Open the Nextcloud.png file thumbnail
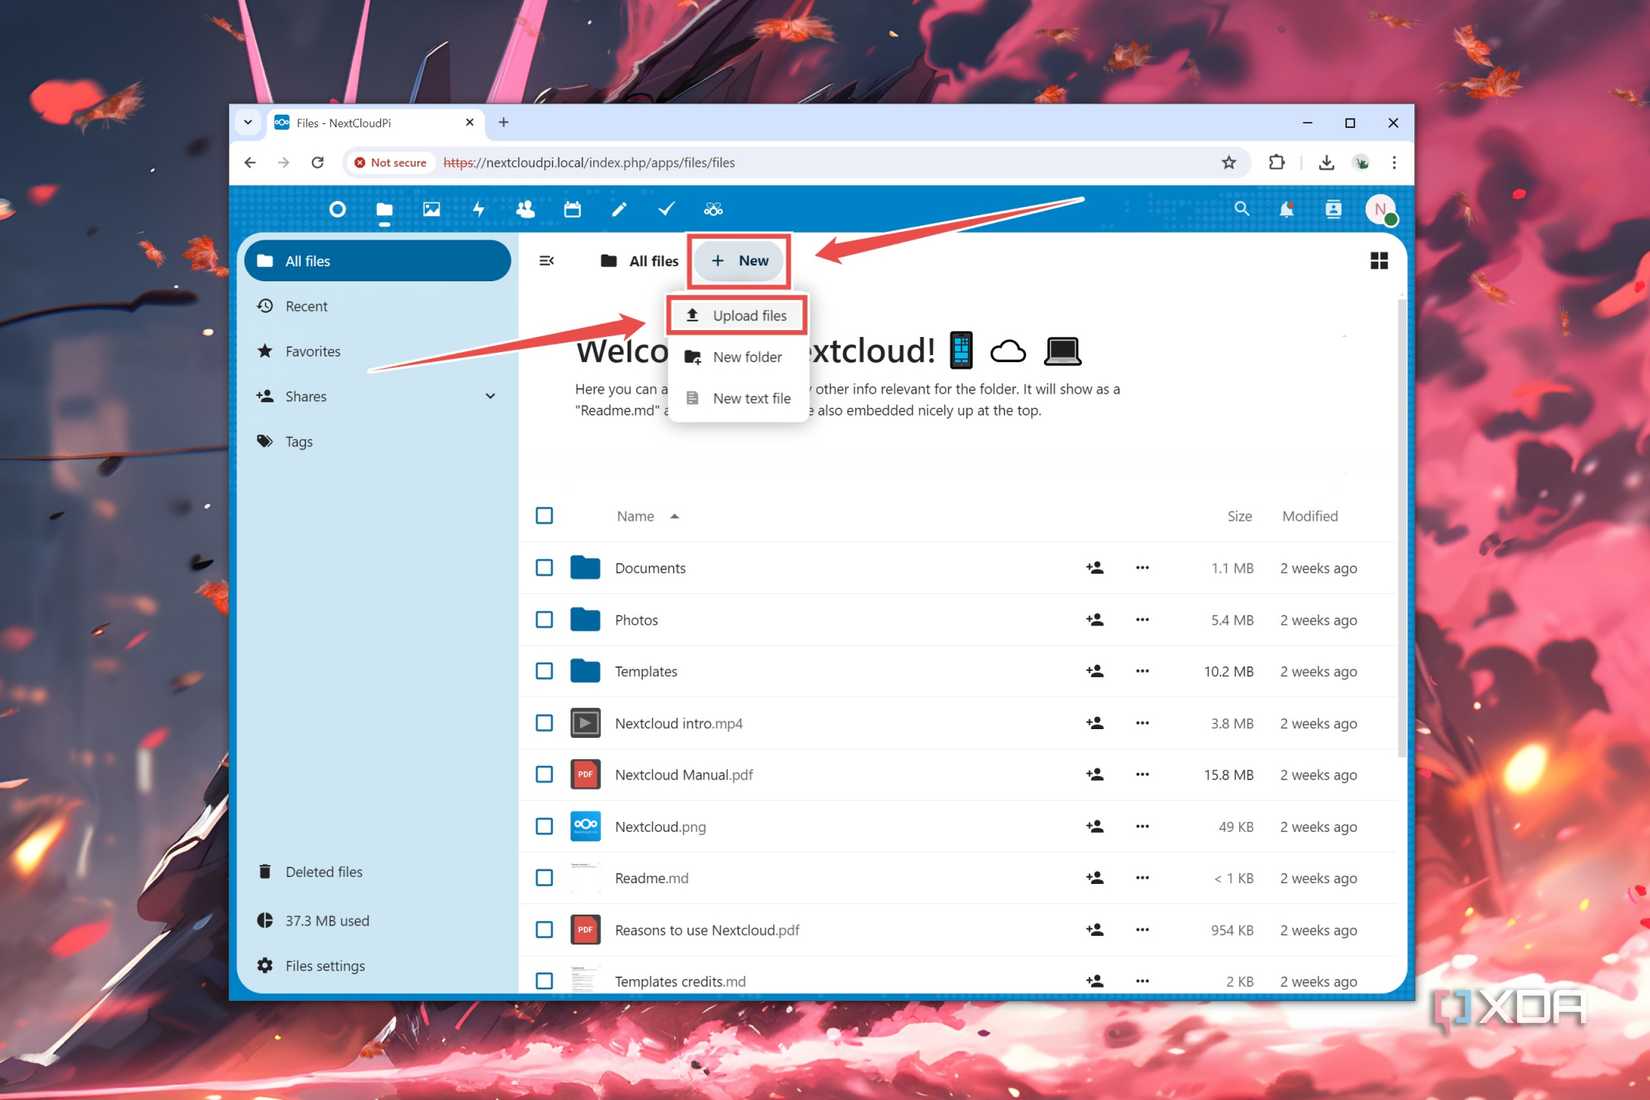The width and height of the screenshot is (1650, 1100). (585, 826)
